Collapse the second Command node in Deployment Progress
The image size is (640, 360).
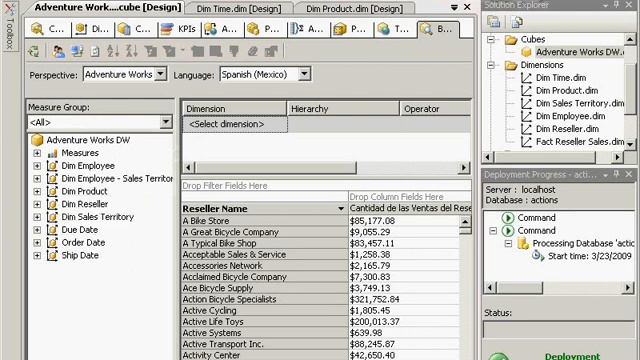(493, 231)
